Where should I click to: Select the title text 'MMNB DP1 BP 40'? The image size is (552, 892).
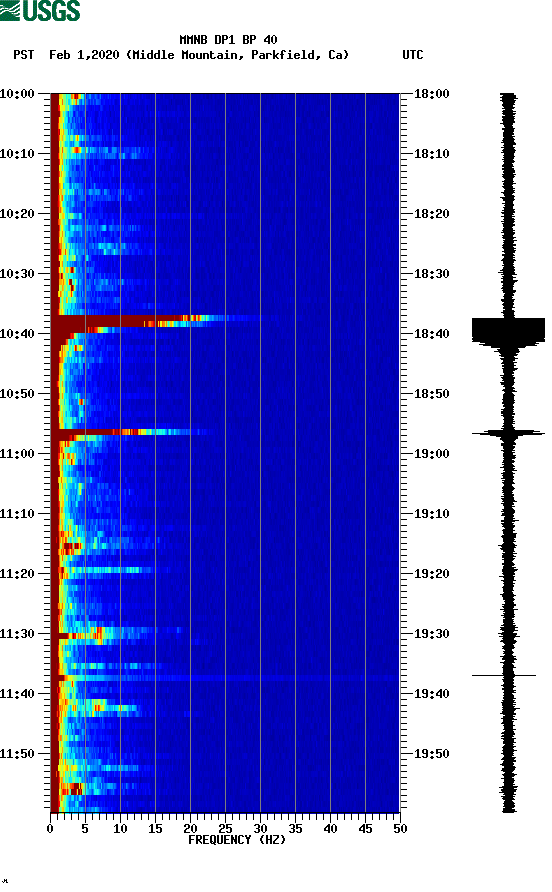[228, 40]
